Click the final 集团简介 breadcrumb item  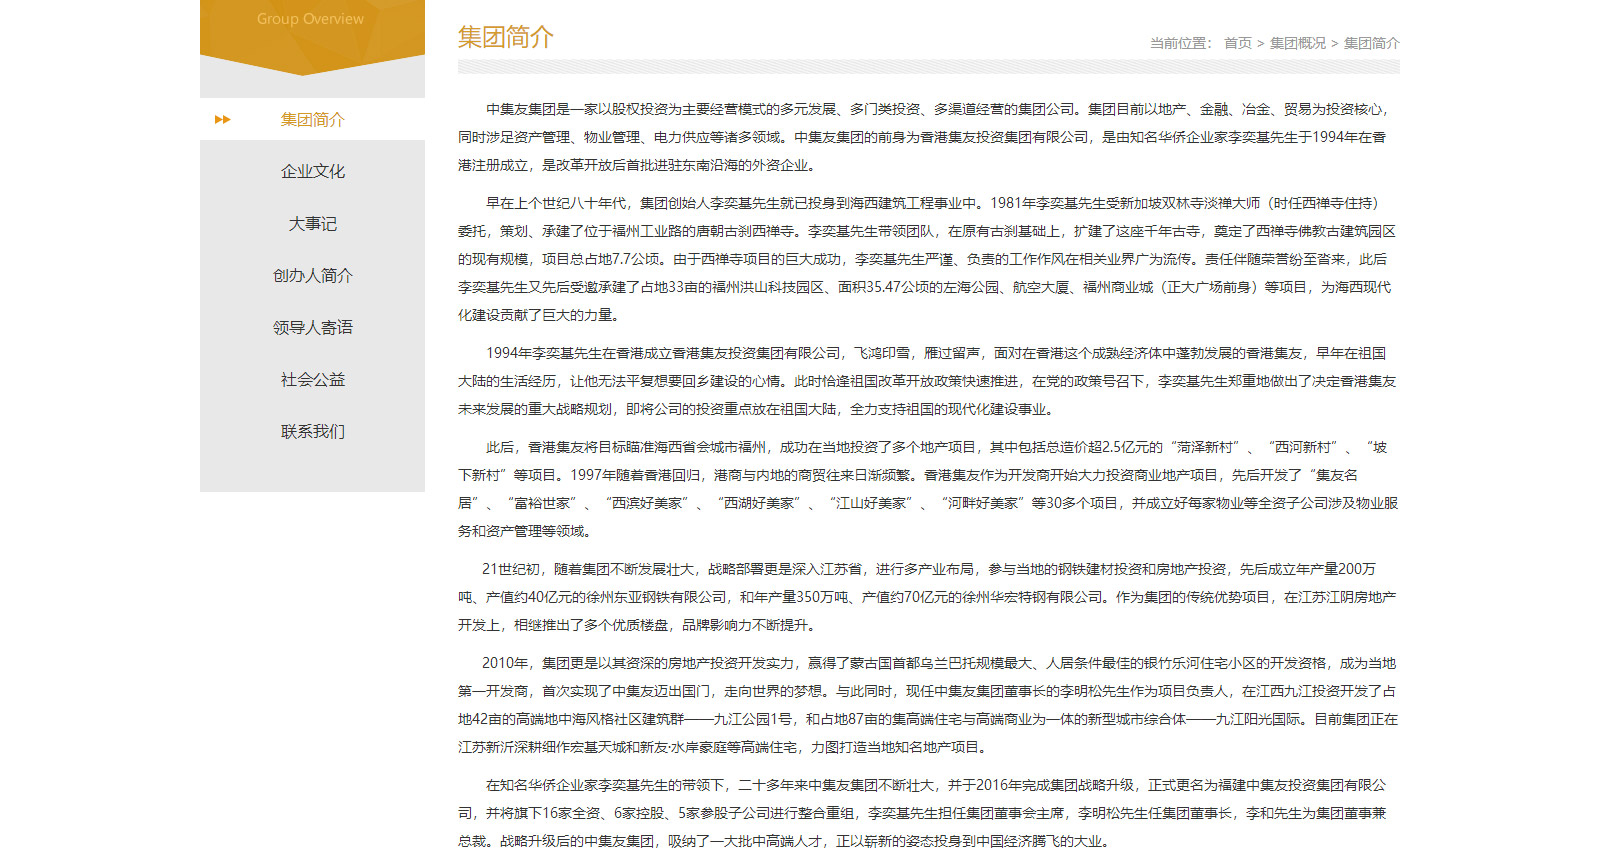coord(1371,43)
